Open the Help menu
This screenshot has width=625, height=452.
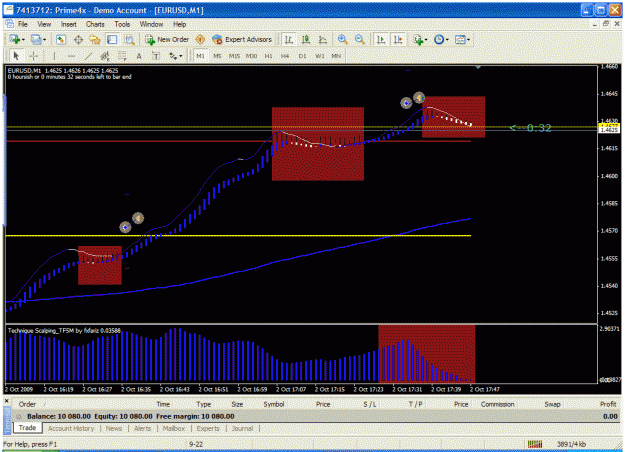(x=179, y=24)
